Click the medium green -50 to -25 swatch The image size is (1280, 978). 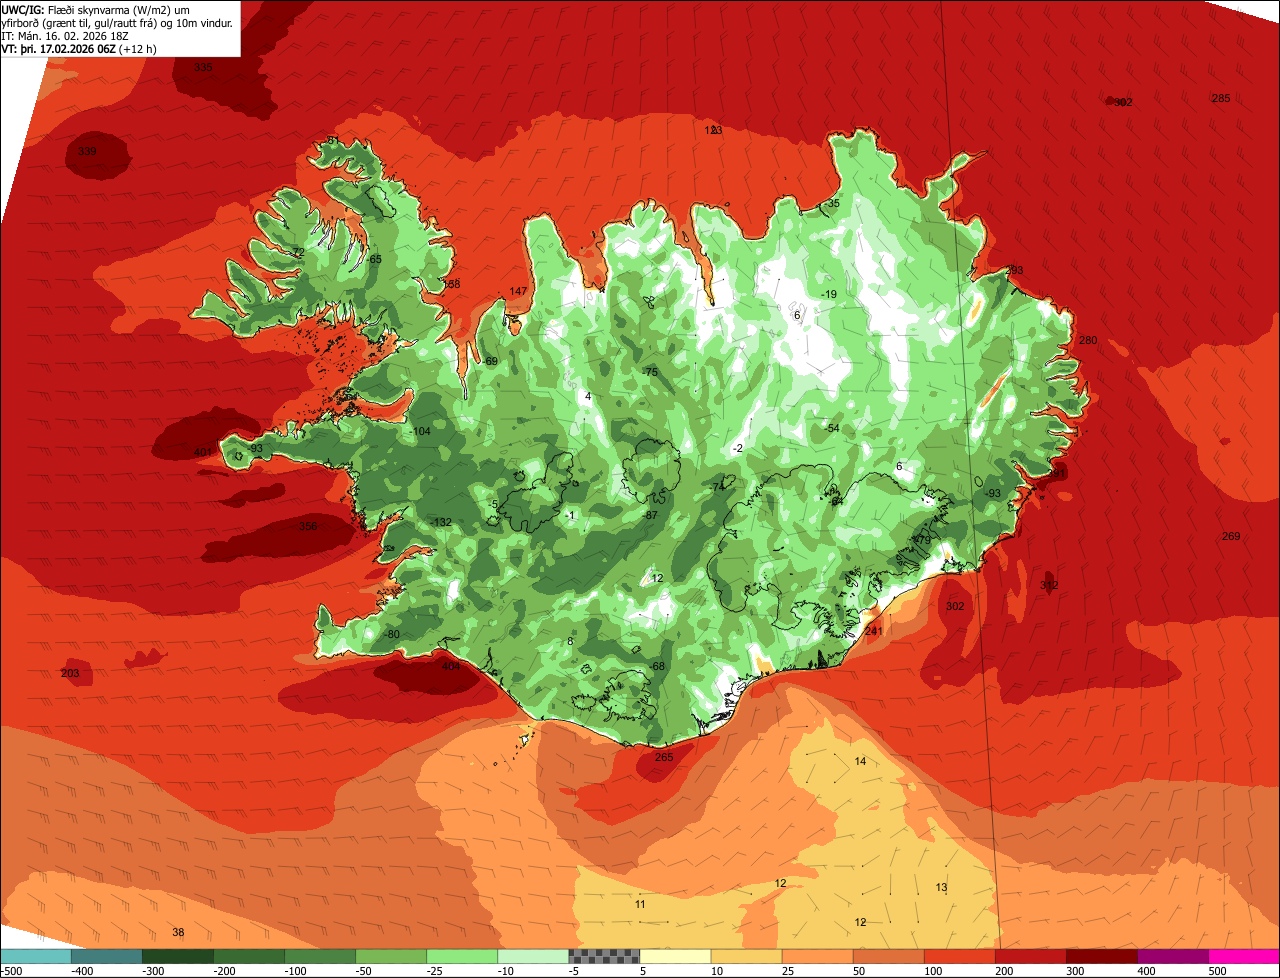pos(391,956)
